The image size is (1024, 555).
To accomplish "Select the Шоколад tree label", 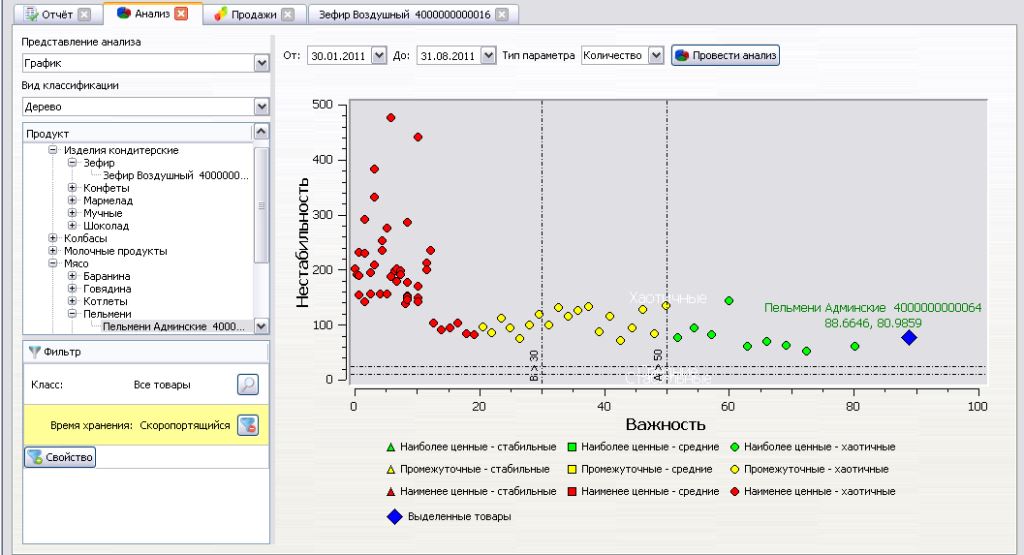I will click(106, 226).
